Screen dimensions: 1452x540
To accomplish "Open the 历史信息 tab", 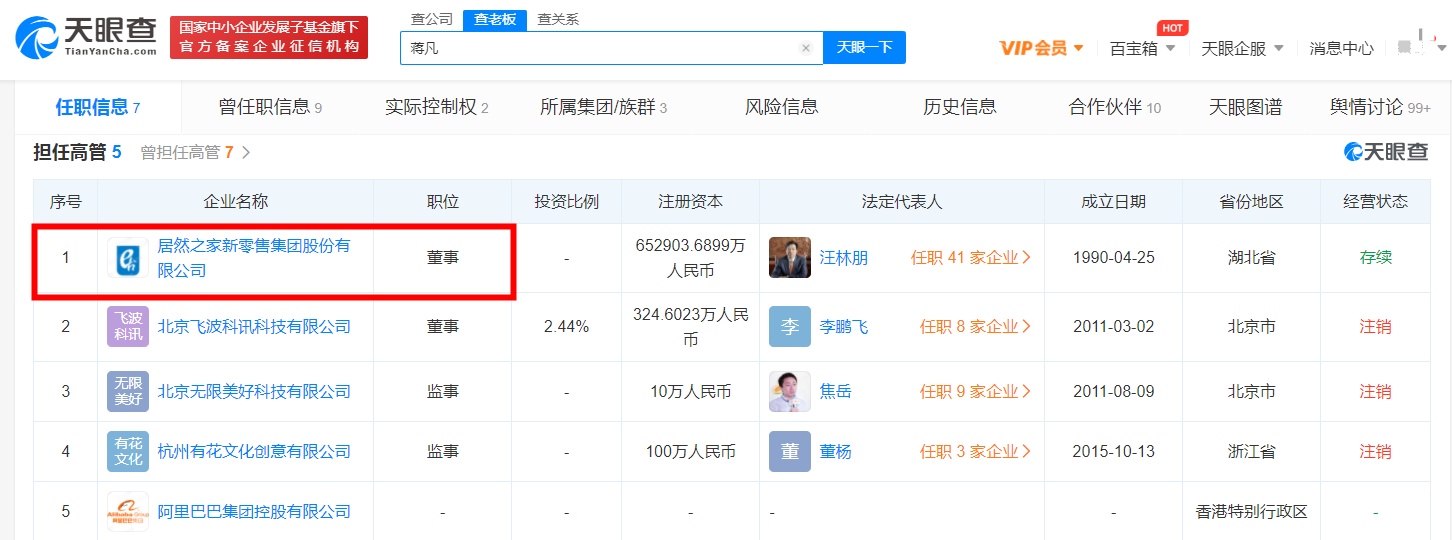I will (960, 107).
